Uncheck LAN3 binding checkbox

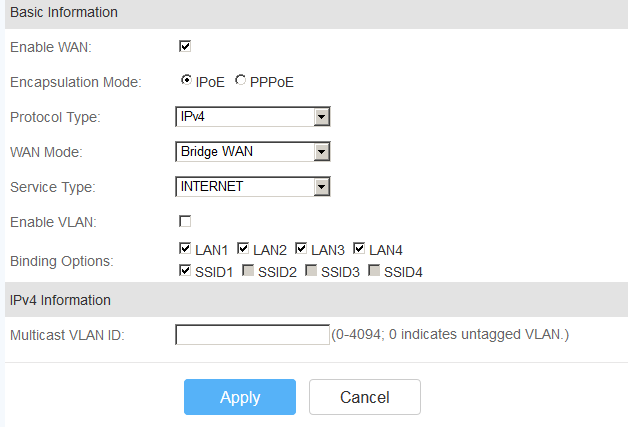(x=301, y=248)
